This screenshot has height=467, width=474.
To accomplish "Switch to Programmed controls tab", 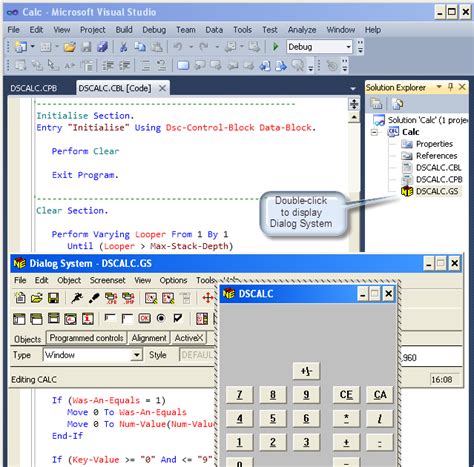I will point(86,338).
